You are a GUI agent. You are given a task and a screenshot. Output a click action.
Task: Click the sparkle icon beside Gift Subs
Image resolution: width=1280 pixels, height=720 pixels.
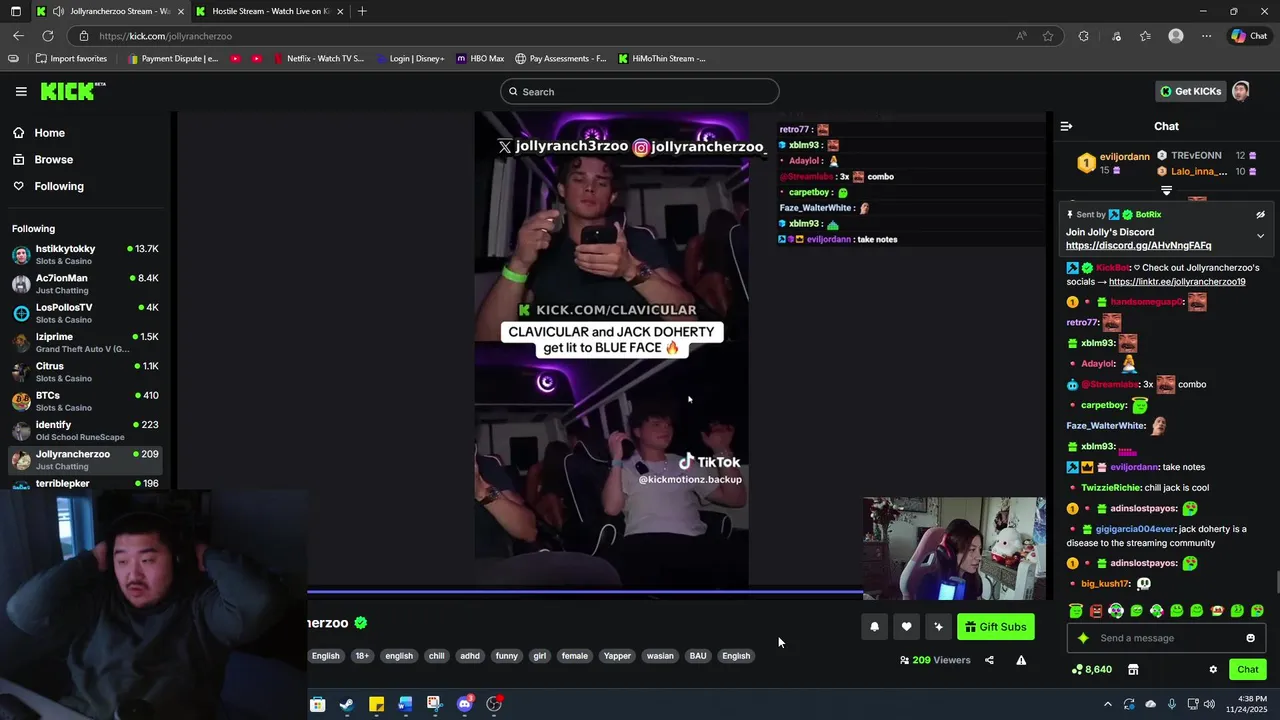938,627
